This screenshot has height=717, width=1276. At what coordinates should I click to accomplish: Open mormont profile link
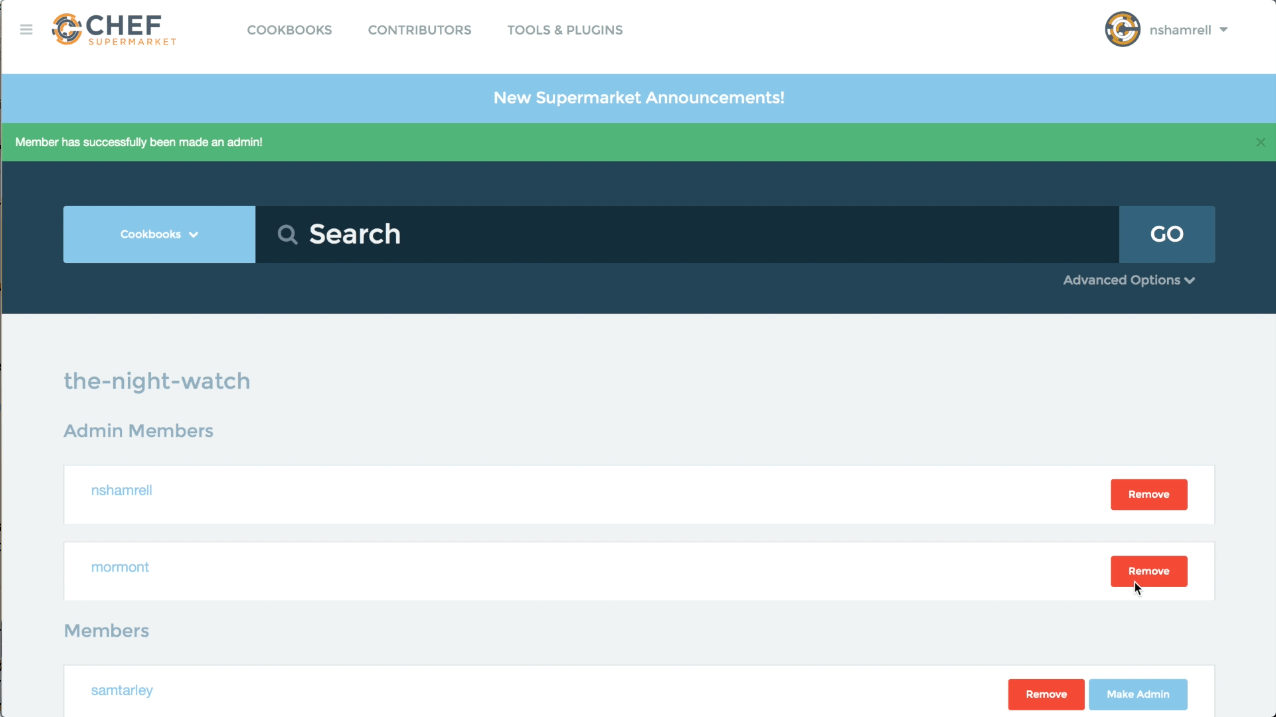pyautogui.click(x=120, y=567)
